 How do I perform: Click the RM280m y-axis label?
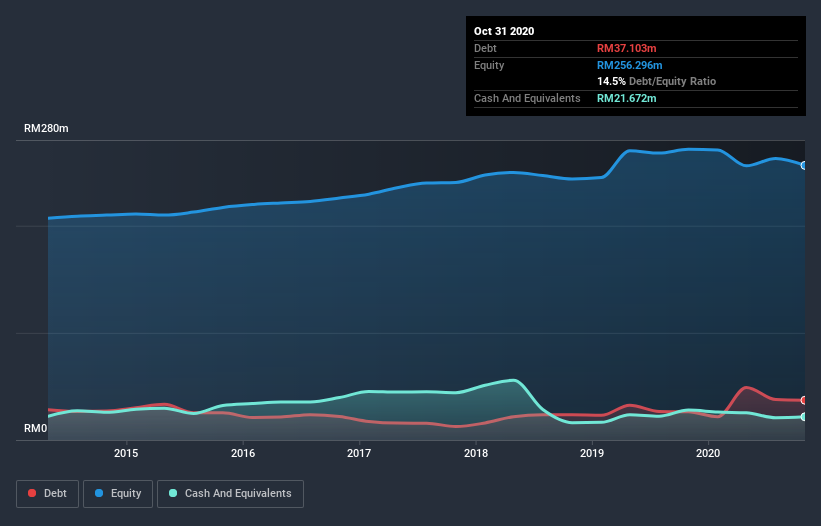pos(46,128)
